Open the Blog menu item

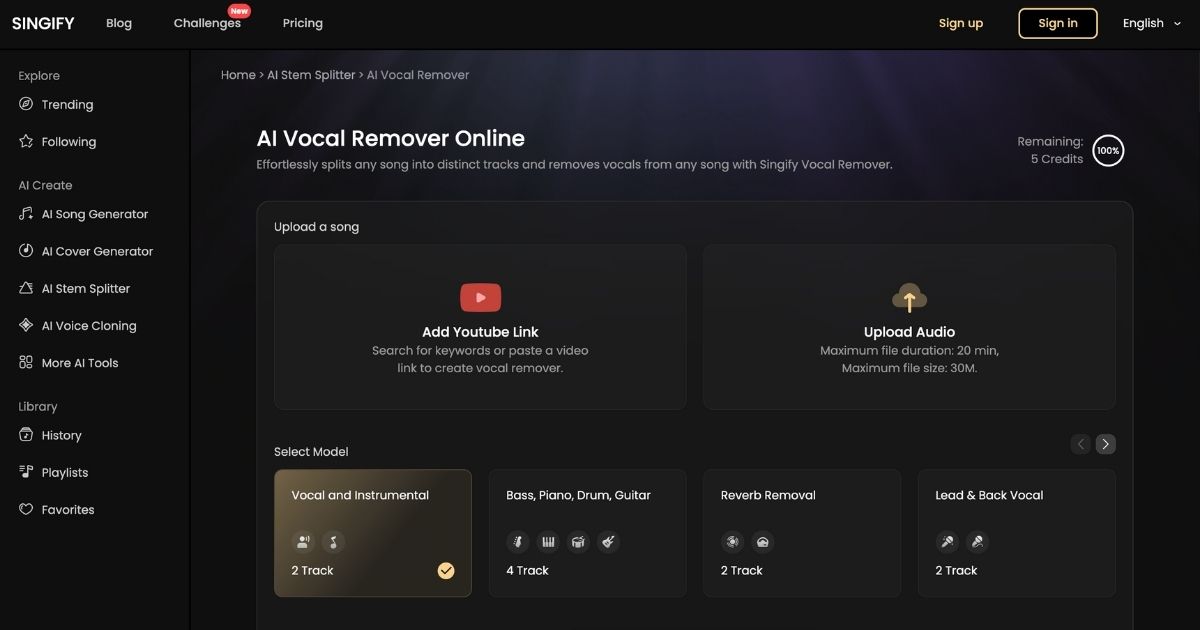click(119, 23)
